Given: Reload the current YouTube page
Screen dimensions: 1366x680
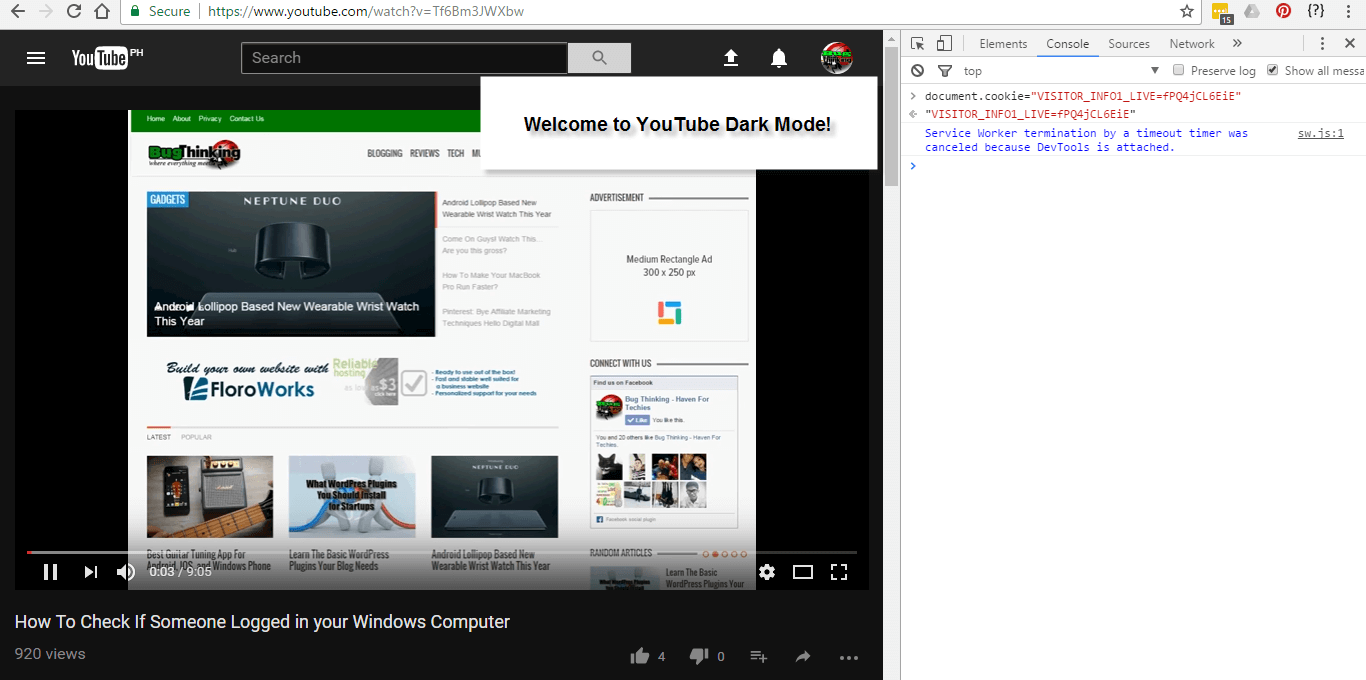Looking at the screenshot, I should (x=73, y=12).
